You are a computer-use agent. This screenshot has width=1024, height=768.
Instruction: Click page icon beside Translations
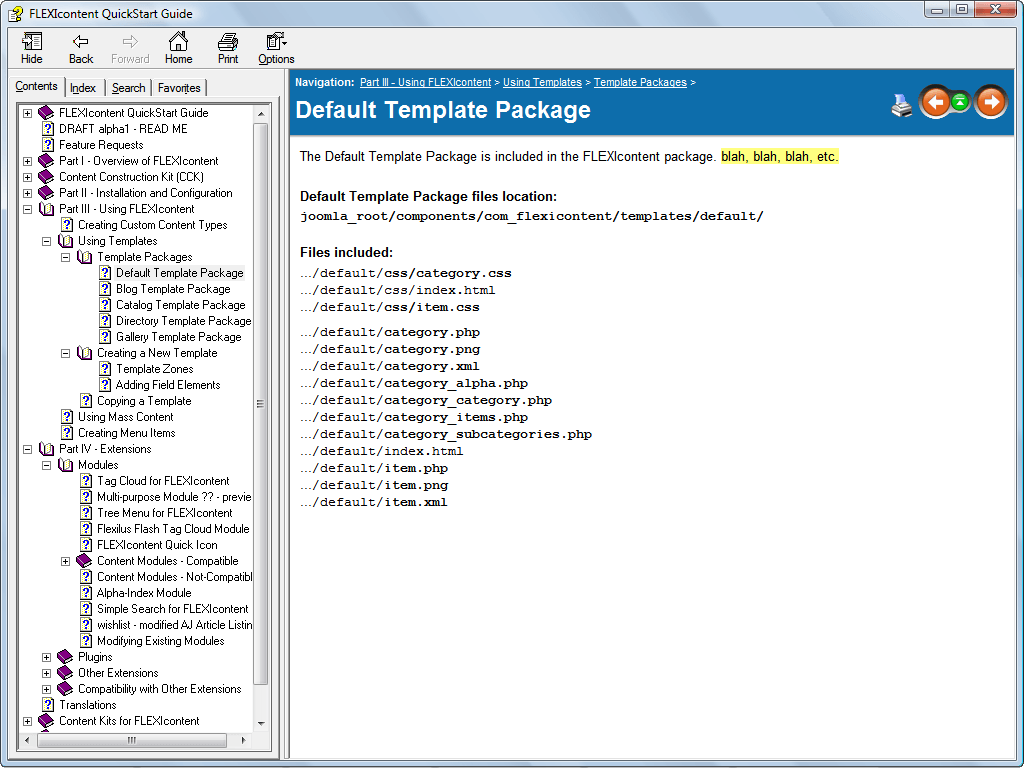(x=48, y=705)
